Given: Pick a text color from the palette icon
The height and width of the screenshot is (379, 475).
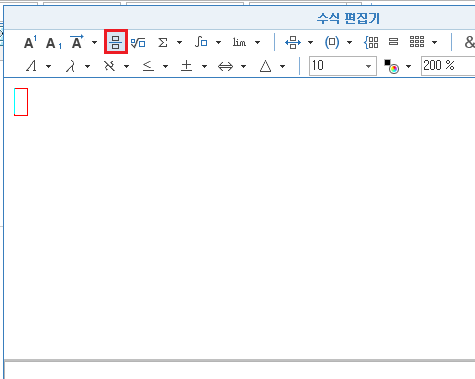Looking at the screenshot, I should [392, 66].
